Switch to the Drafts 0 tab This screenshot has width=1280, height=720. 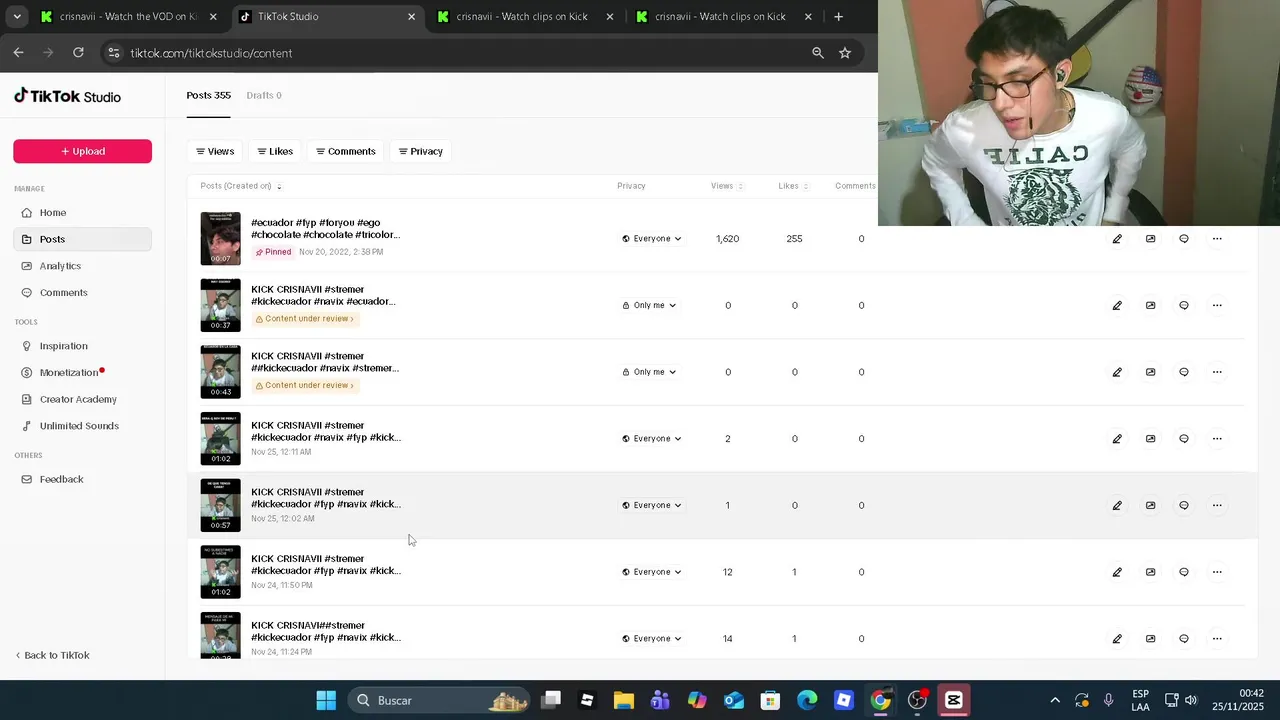264,95
